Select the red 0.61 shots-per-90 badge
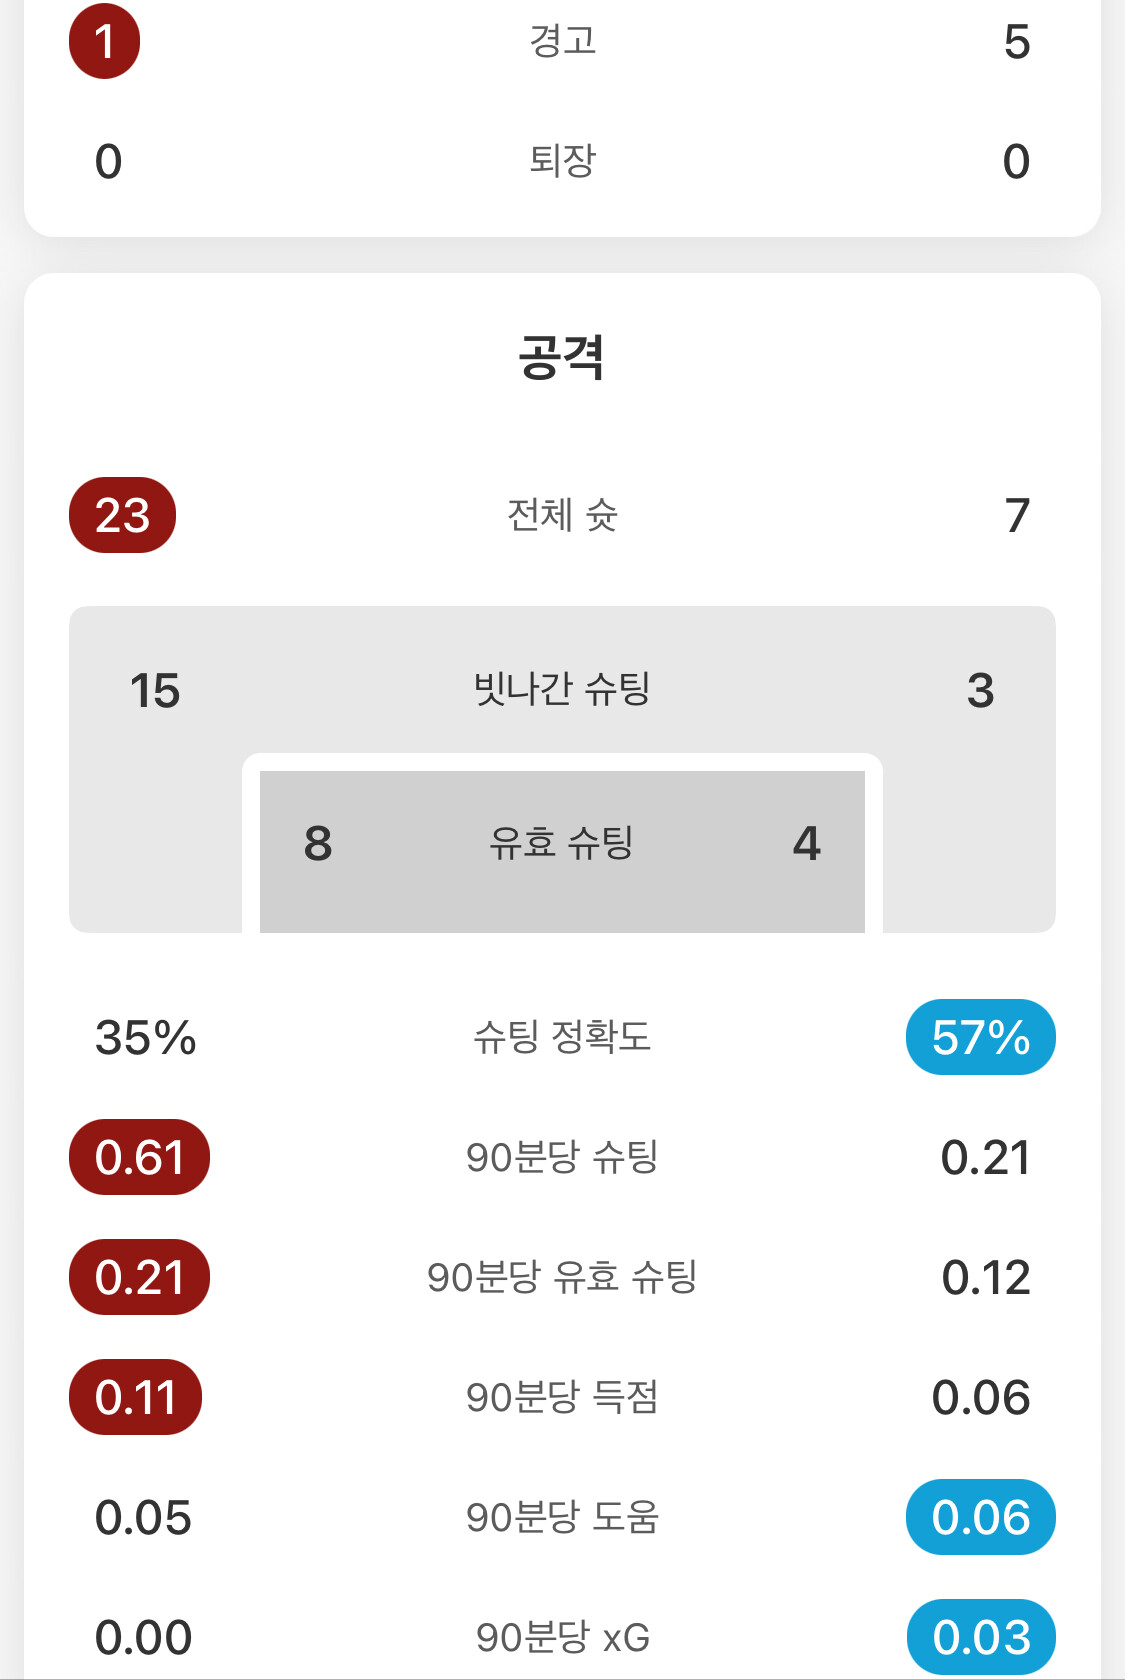1125x1680 pixels. point(139,1157)
